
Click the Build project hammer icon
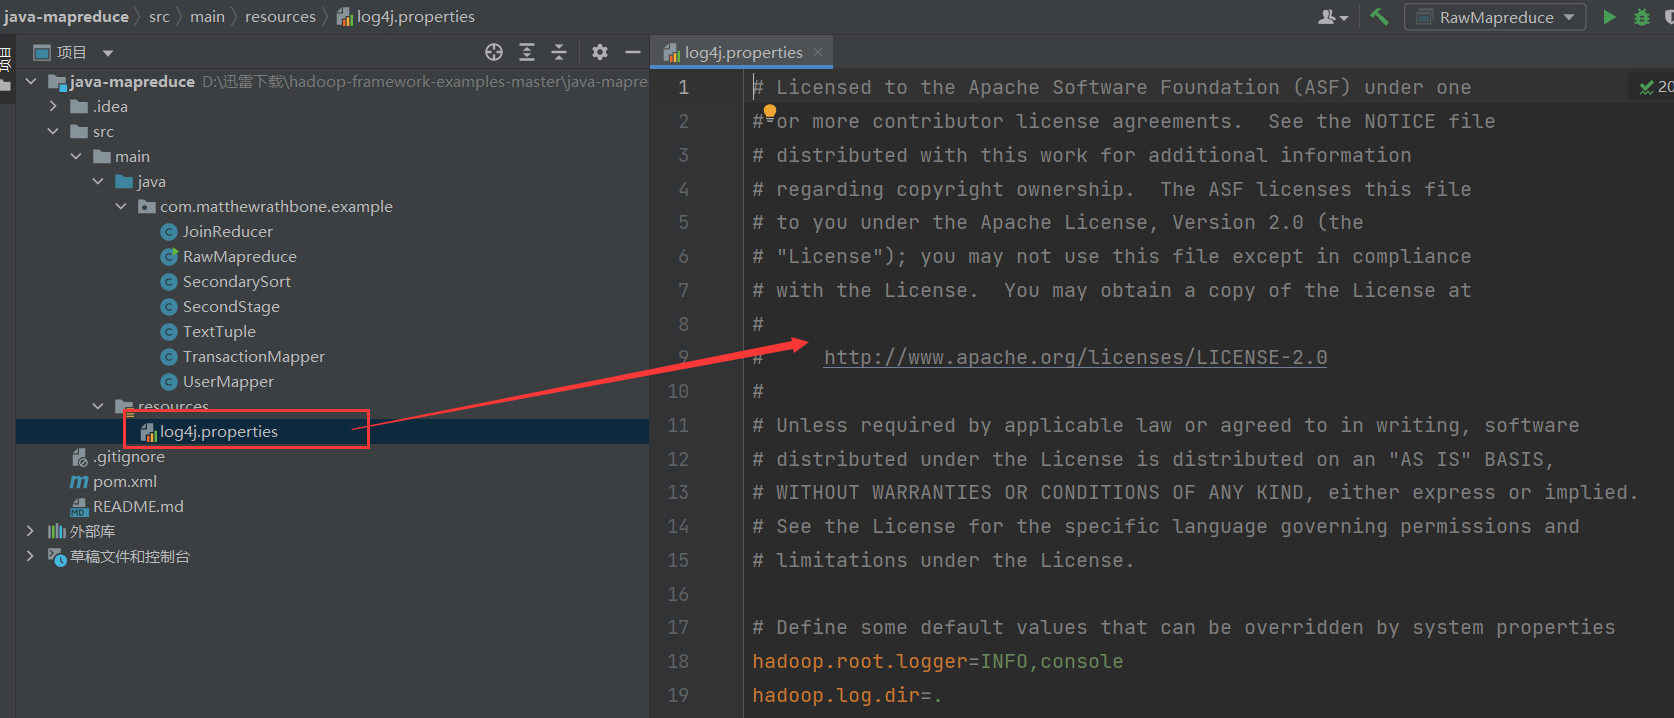click(x=1380, y=17)
